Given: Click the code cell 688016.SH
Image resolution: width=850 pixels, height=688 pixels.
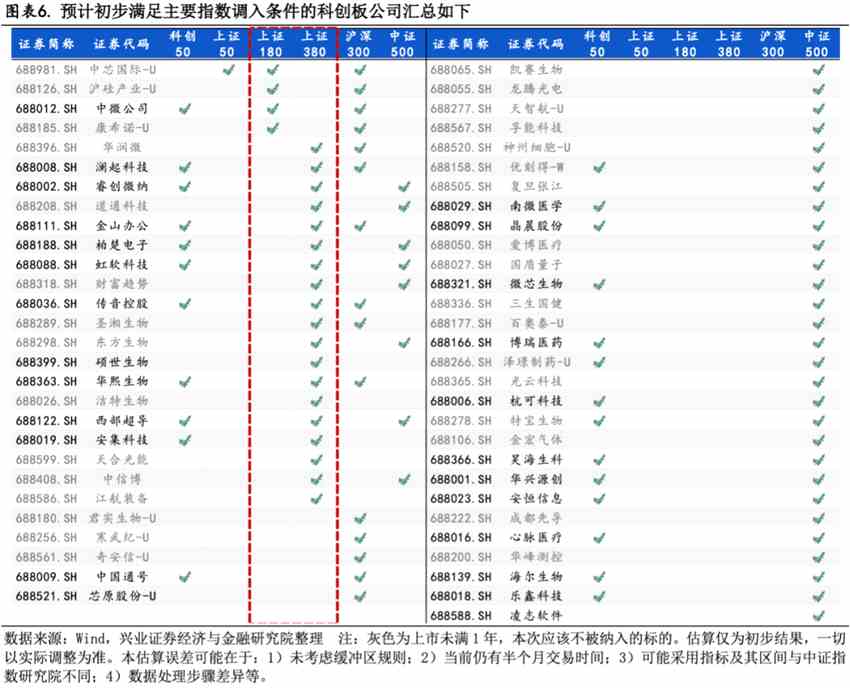Looking at the screenshot, I should point(461,538).
